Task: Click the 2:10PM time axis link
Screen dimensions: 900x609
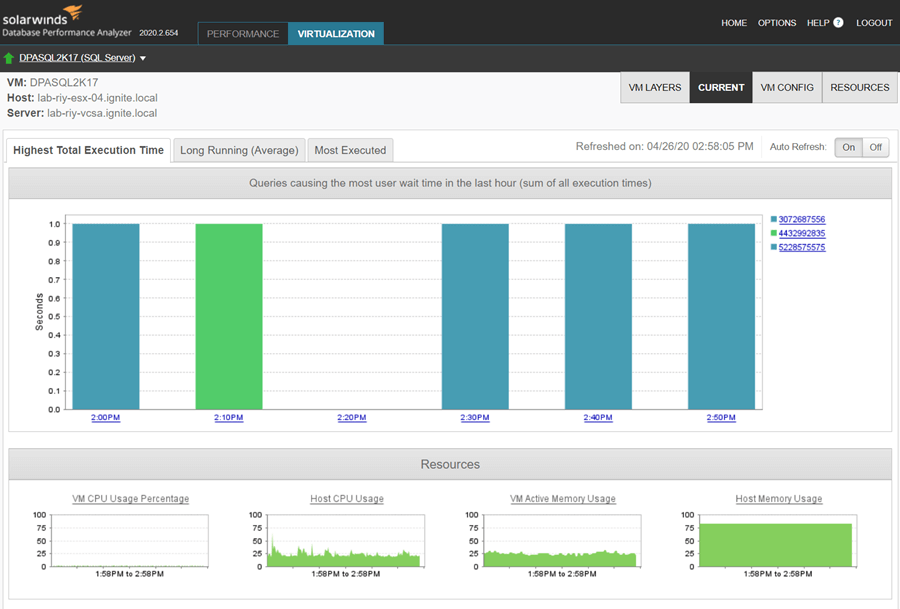Action: point(228,417)
